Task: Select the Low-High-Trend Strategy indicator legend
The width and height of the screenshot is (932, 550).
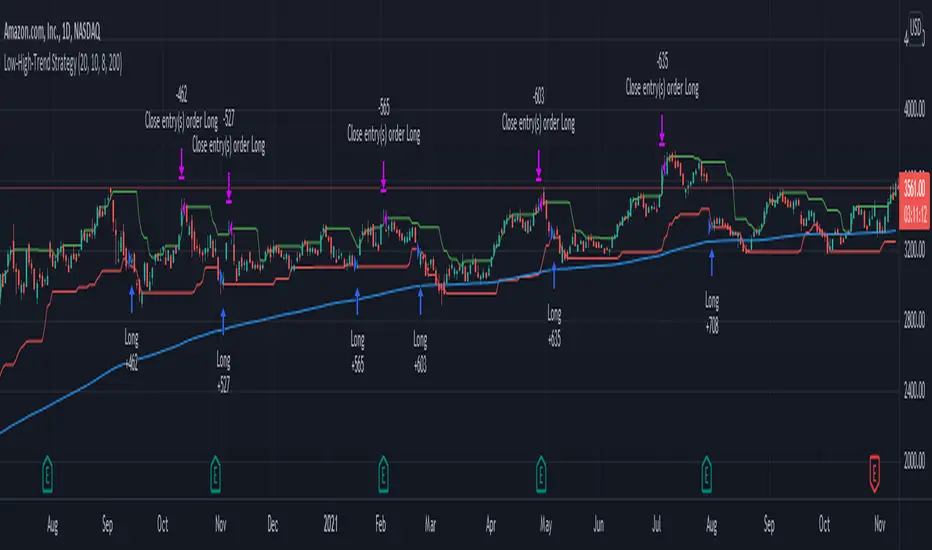Action: point(63,63)
